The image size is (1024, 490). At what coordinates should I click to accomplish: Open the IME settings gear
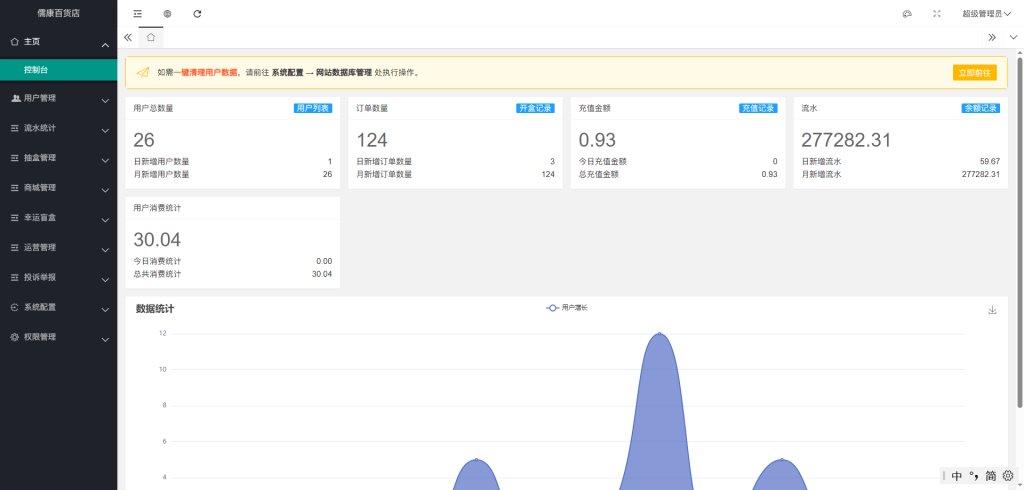(x=1008, y=476)
